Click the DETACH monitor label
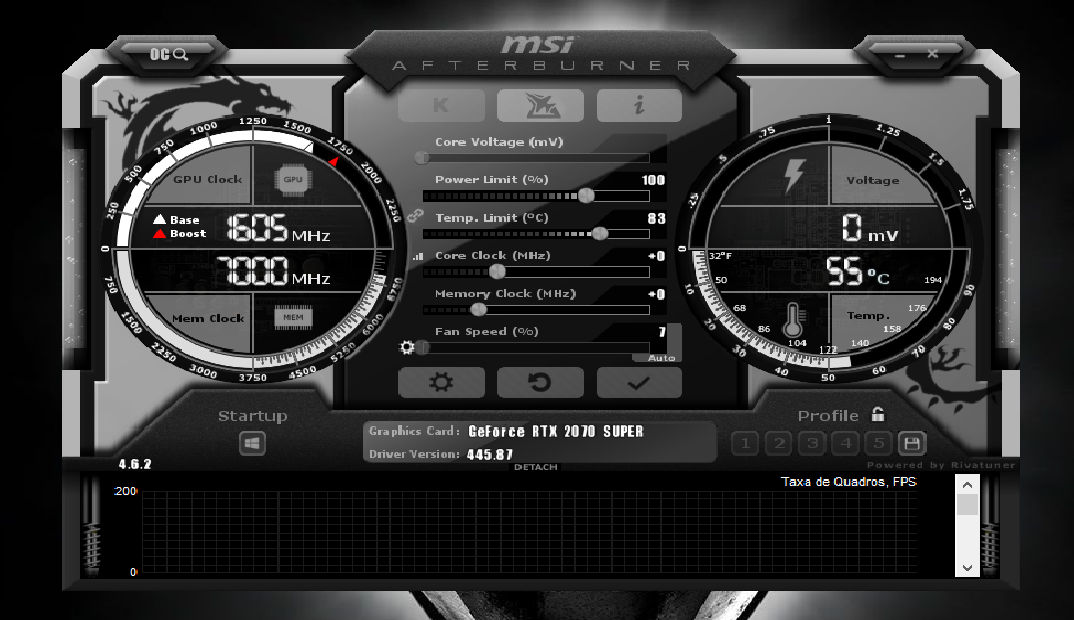 536,467
